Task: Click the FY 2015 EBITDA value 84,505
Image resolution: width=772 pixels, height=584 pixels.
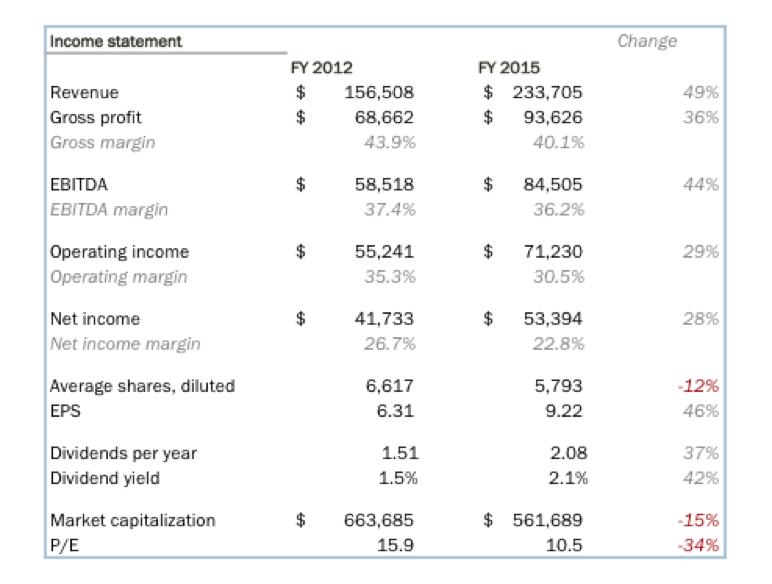Action: coord(552,185)
